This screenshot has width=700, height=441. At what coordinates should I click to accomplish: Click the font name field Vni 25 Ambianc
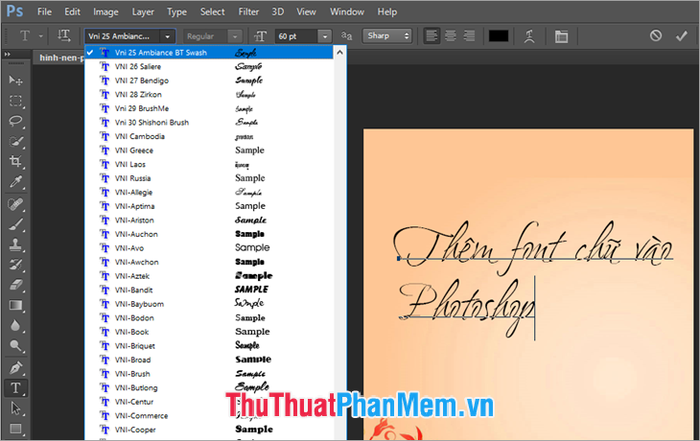tap(123, 36)
